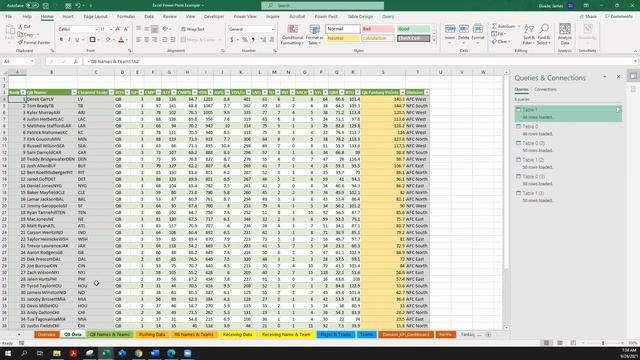Open the QB Name column filter dropdown
The image size is (640, 360).
click(x=74, y=92)
